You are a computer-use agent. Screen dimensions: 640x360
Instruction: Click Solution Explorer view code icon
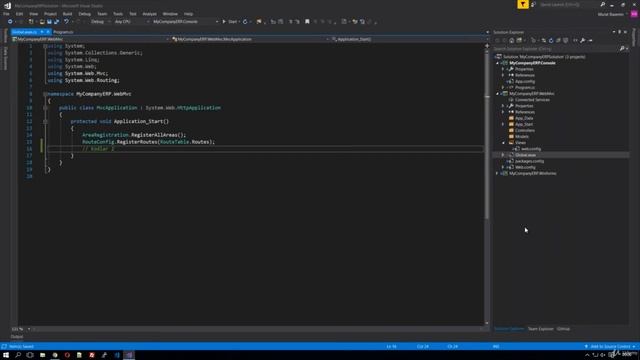tap(575, 40)
